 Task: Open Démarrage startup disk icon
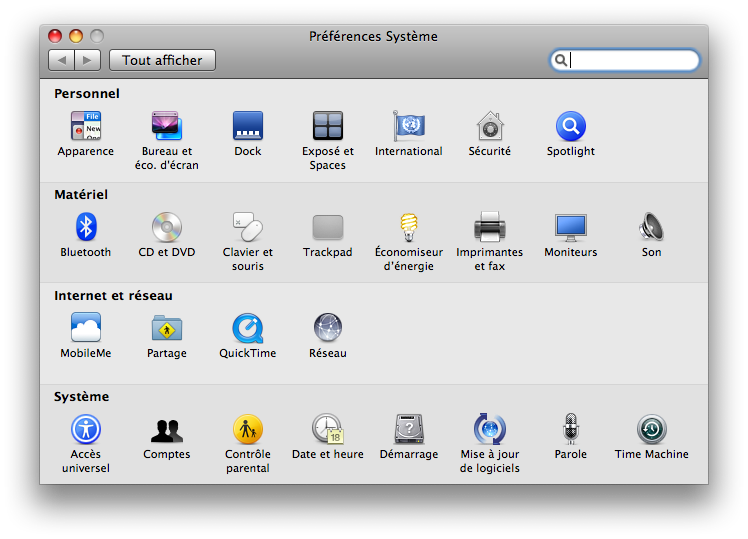click(x=409, y=429)
